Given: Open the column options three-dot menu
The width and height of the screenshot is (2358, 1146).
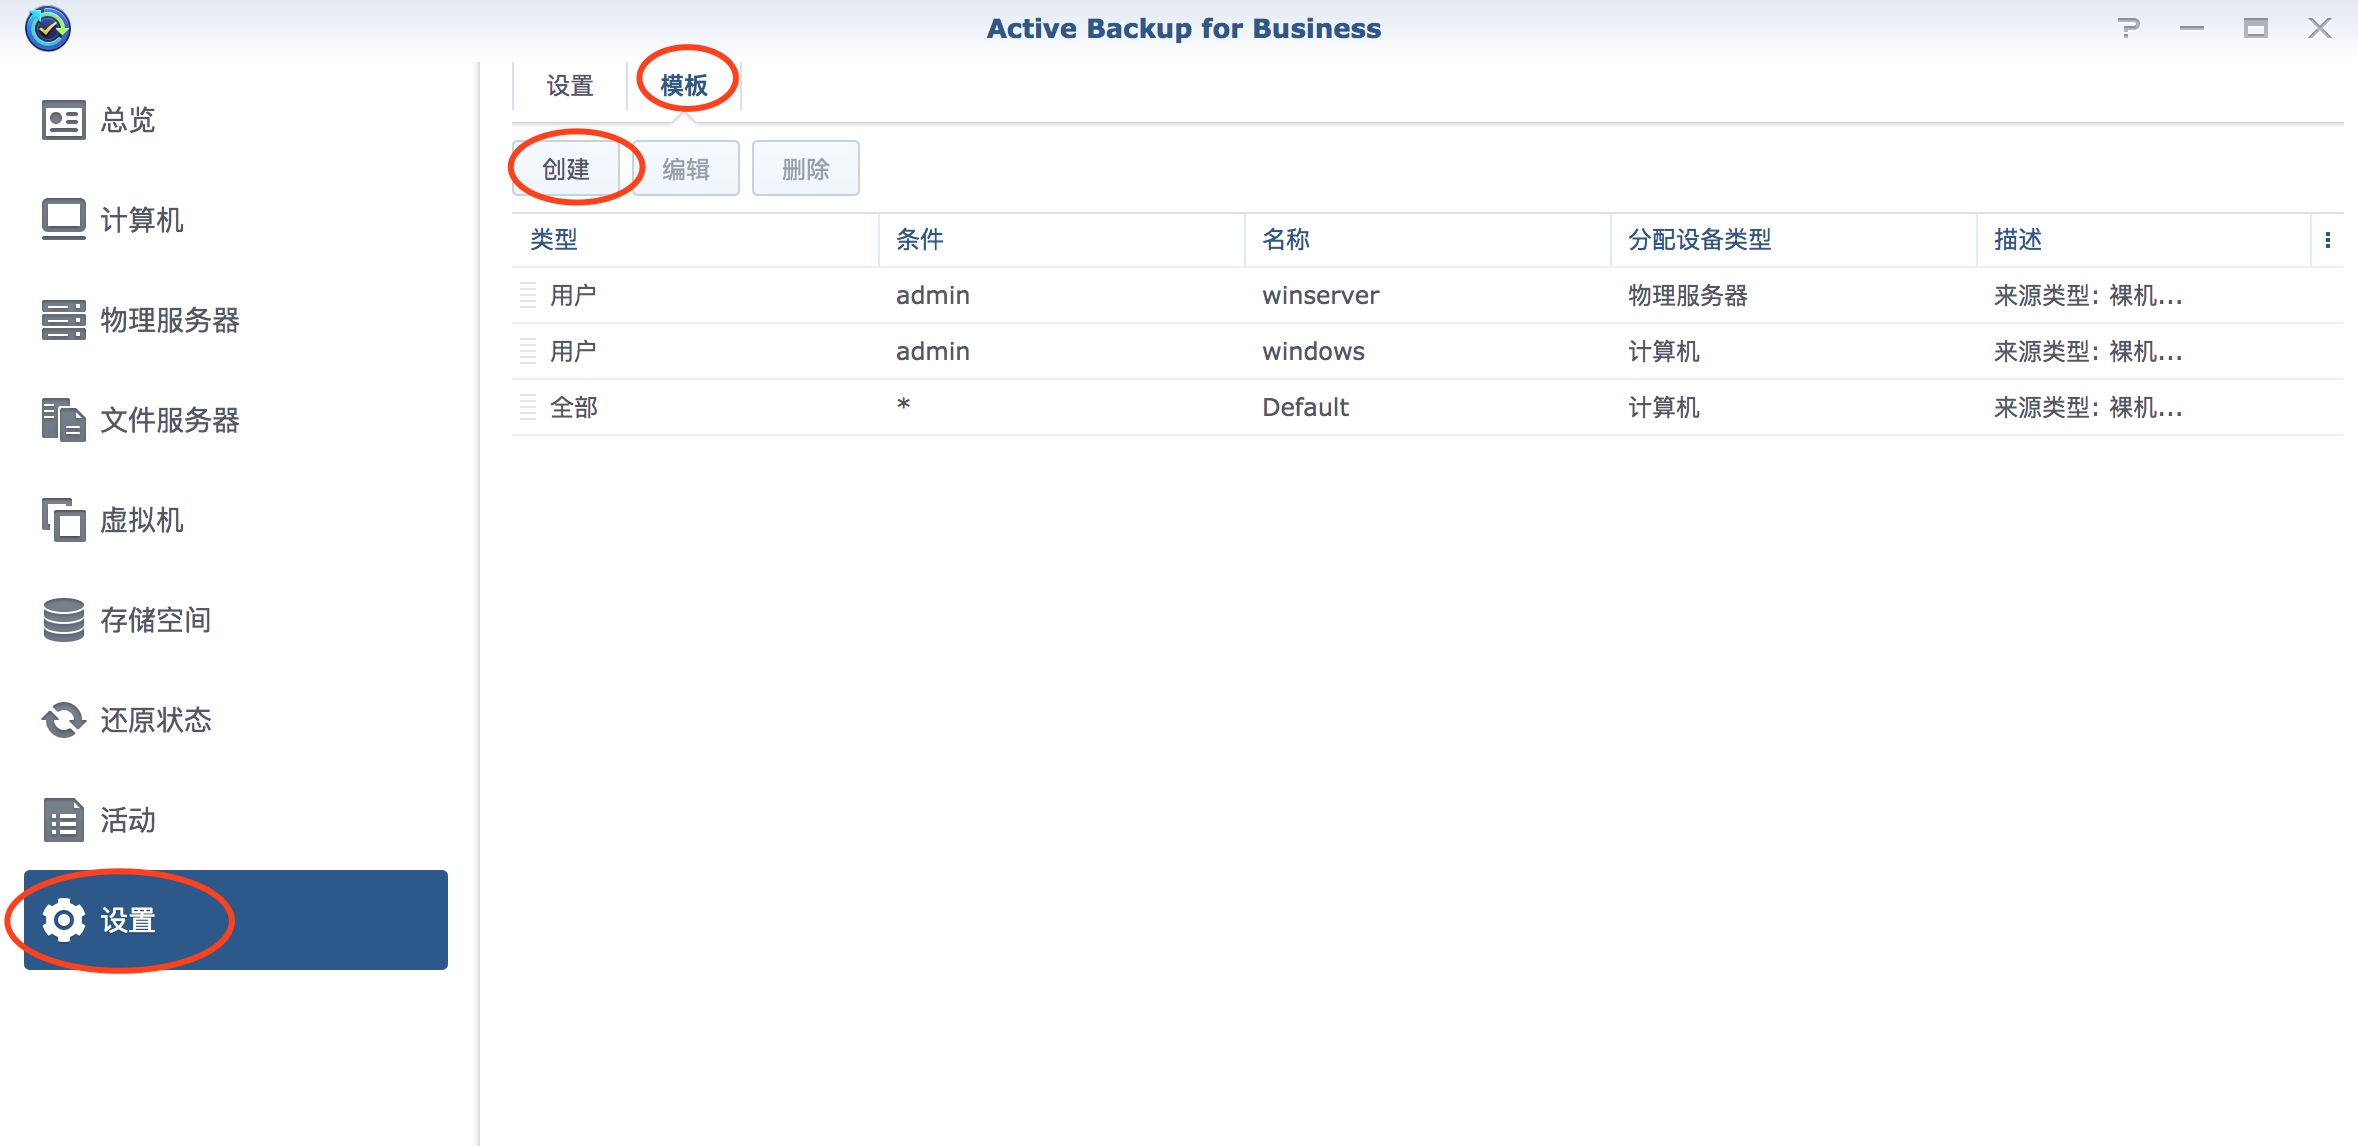Looking at the screenshot, I should [2328, 240].
